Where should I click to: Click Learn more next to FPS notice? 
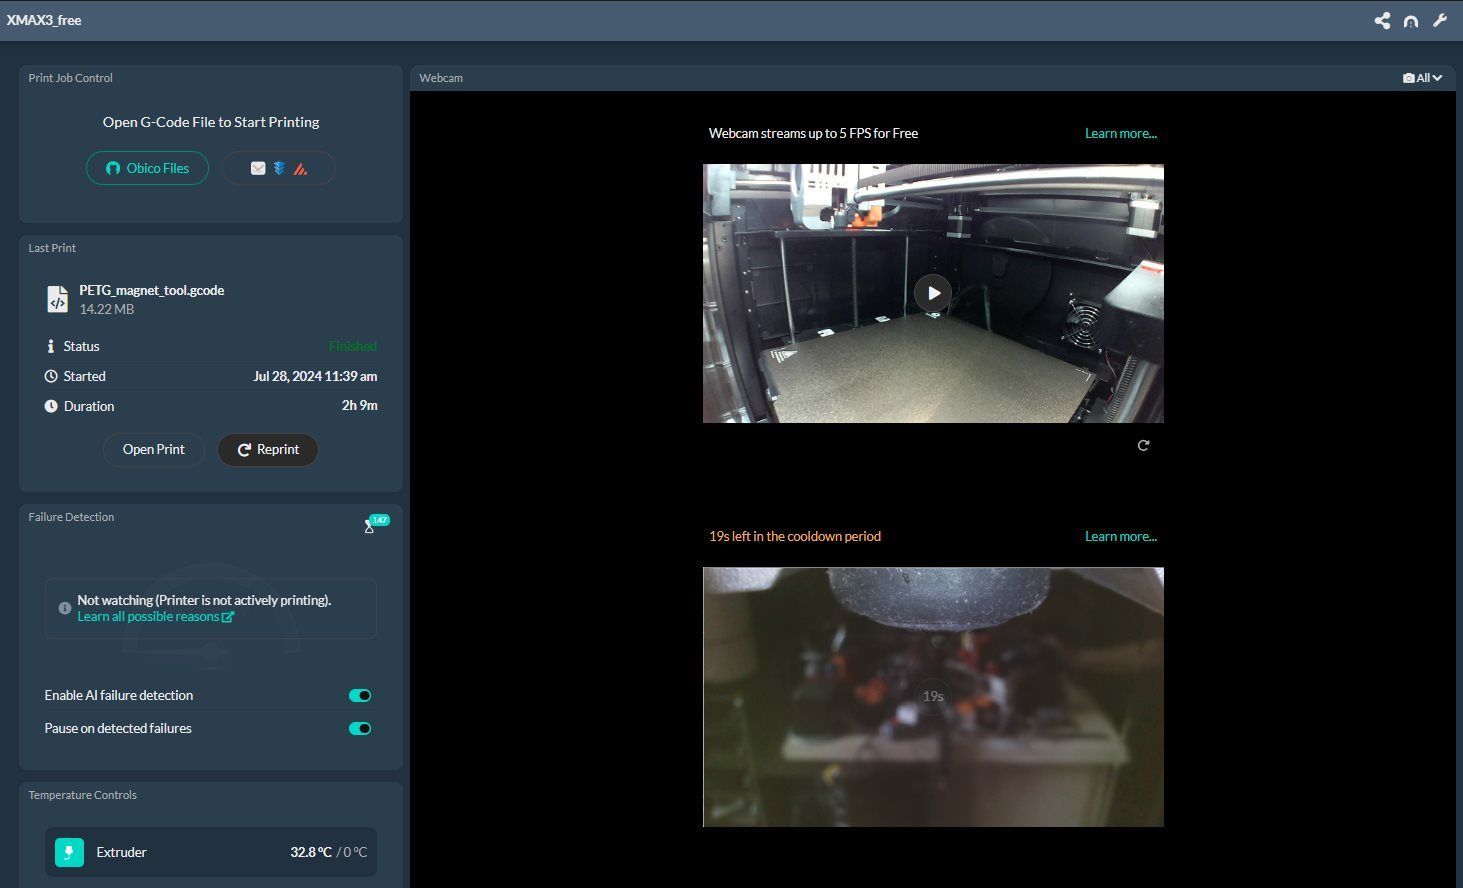[x=1120, y=133]
